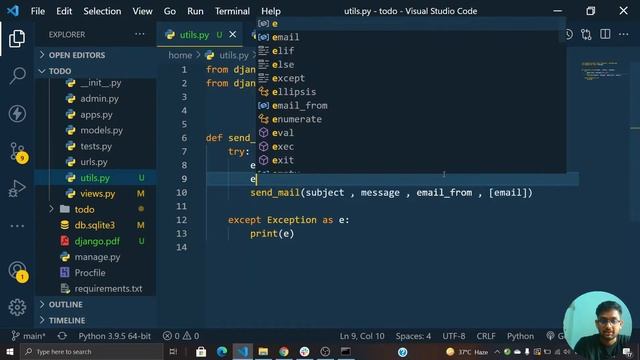Viewport: 640px width, 360px height.
Task: Open the Run and Debug view
Action: [x=17, y=188]
